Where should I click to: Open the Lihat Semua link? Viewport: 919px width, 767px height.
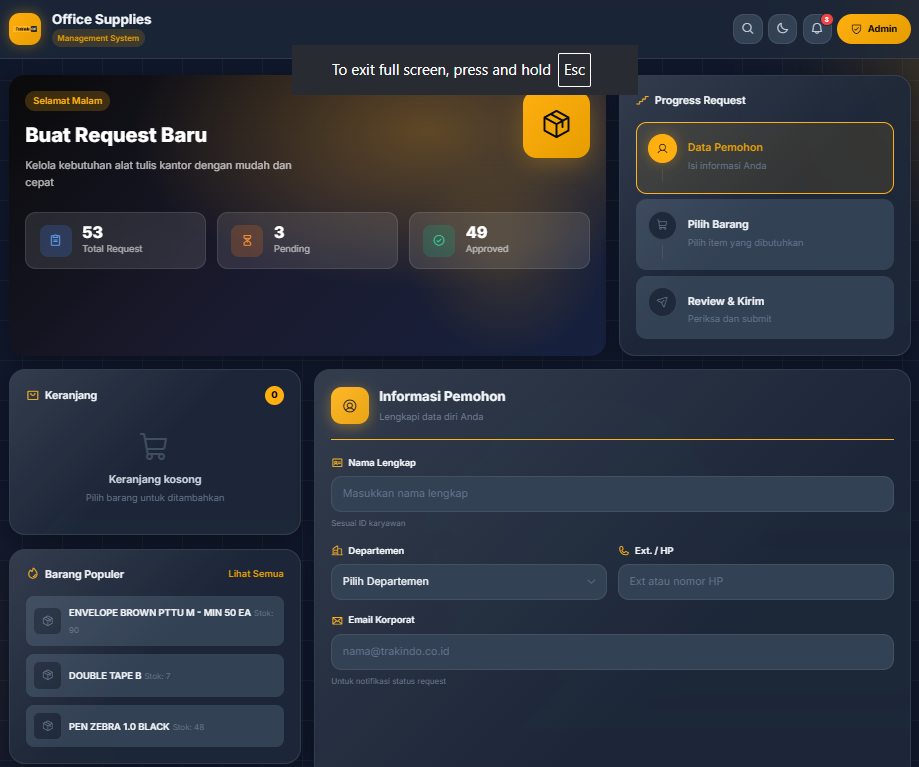[255, 574]
